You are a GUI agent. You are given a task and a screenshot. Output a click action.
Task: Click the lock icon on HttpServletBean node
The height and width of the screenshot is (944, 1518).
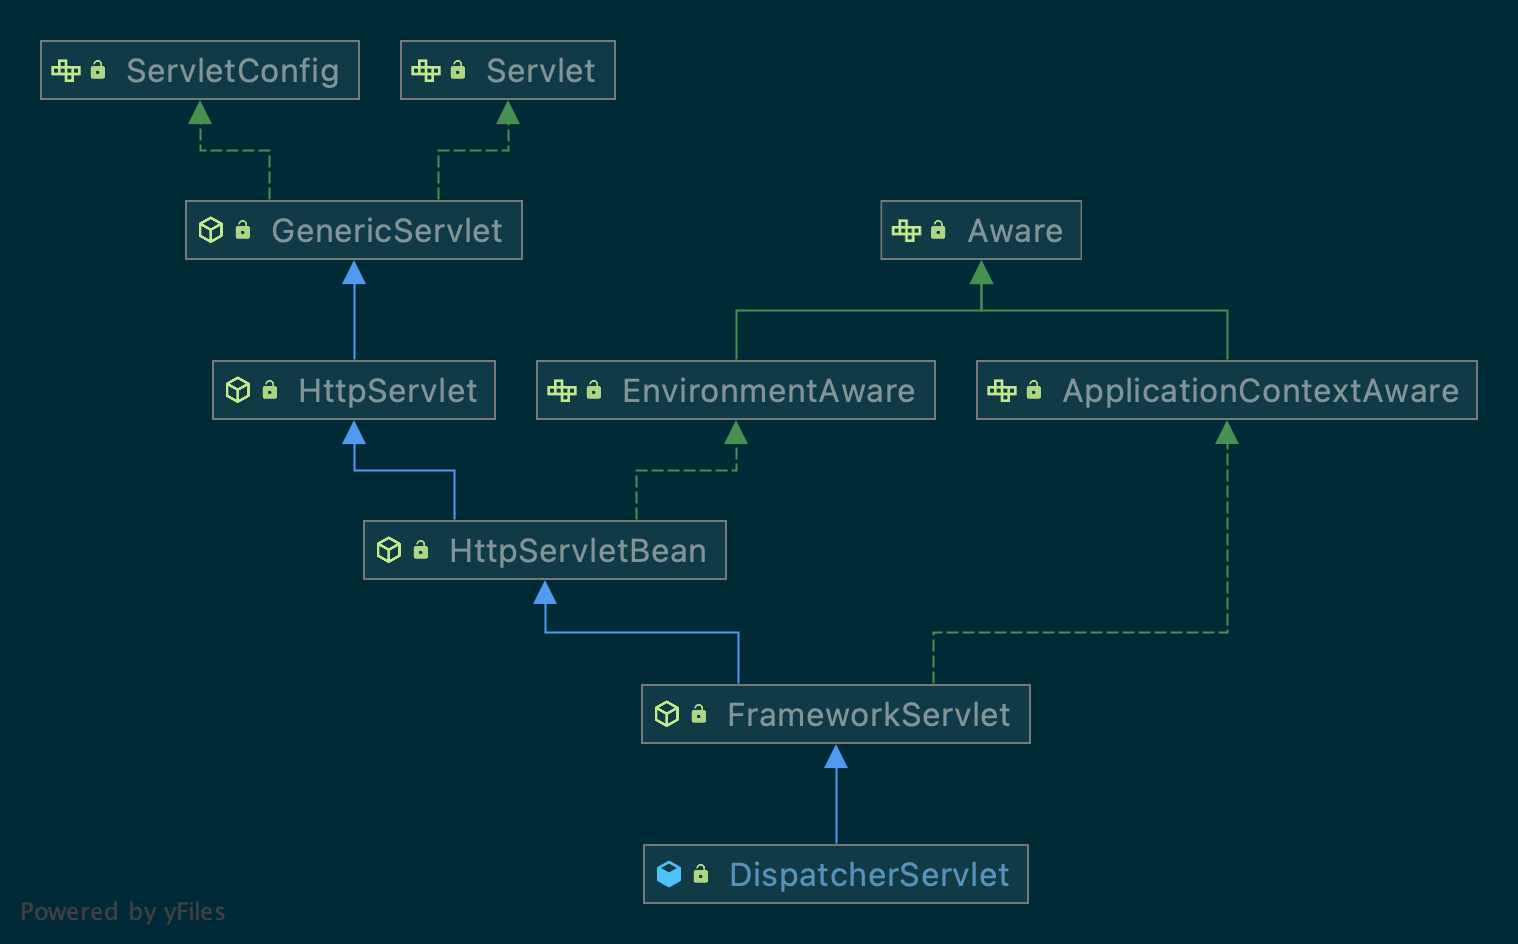coord(421,549)
